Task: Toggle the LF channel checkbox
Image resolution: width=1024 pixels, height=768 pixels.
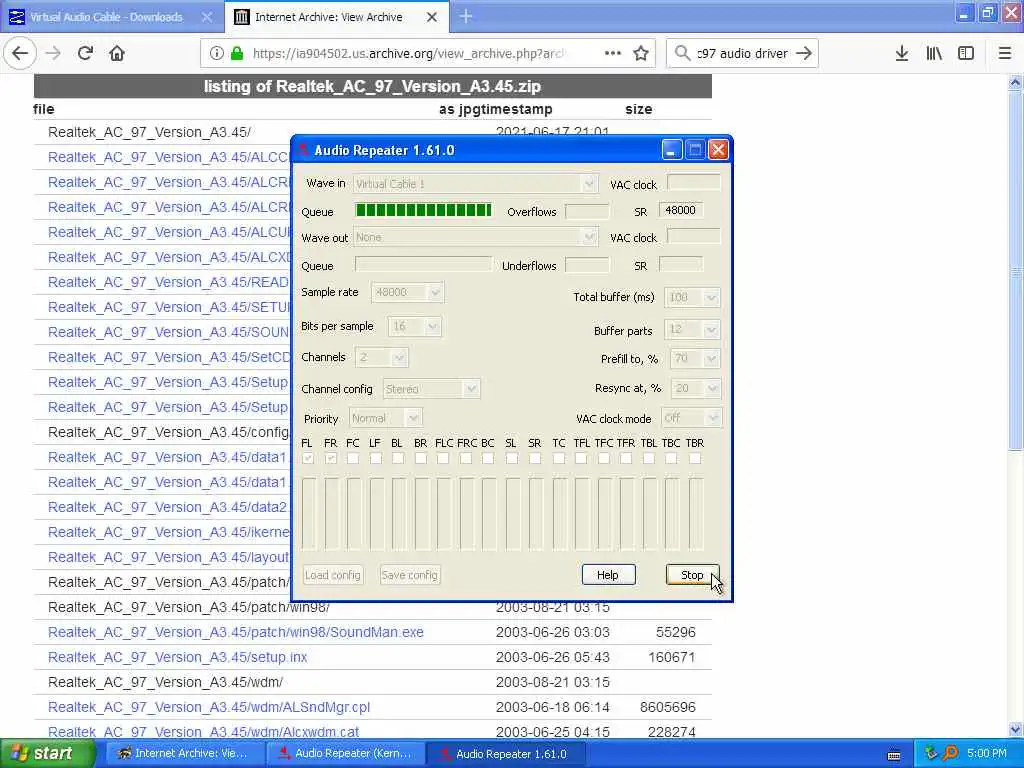Action: pyautogui.click(x=376, y=458)
